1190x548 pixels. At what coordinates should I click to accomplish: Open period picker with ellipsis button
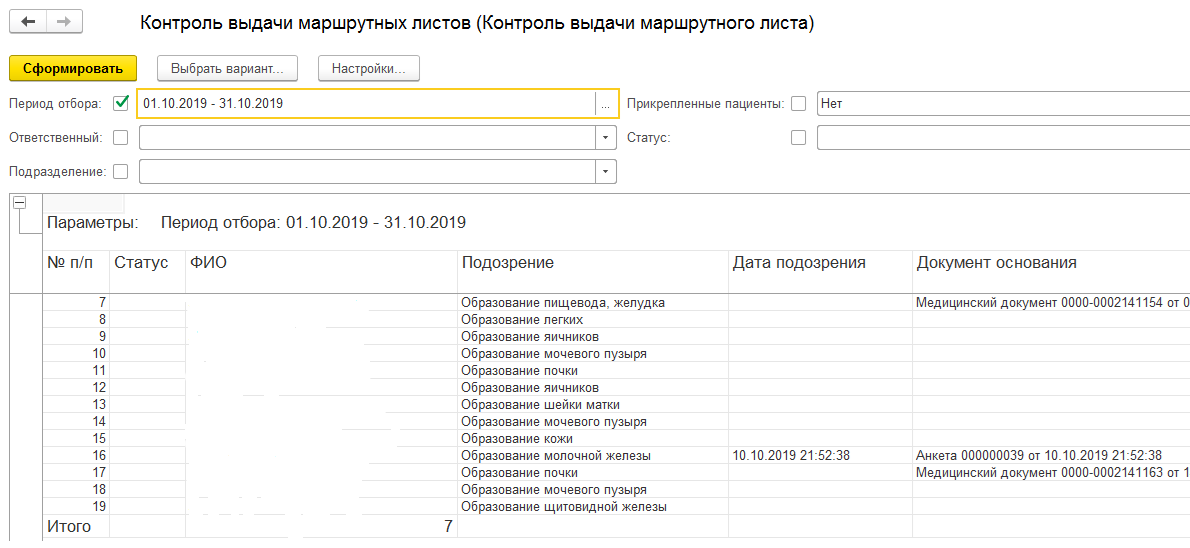point(605,103)
